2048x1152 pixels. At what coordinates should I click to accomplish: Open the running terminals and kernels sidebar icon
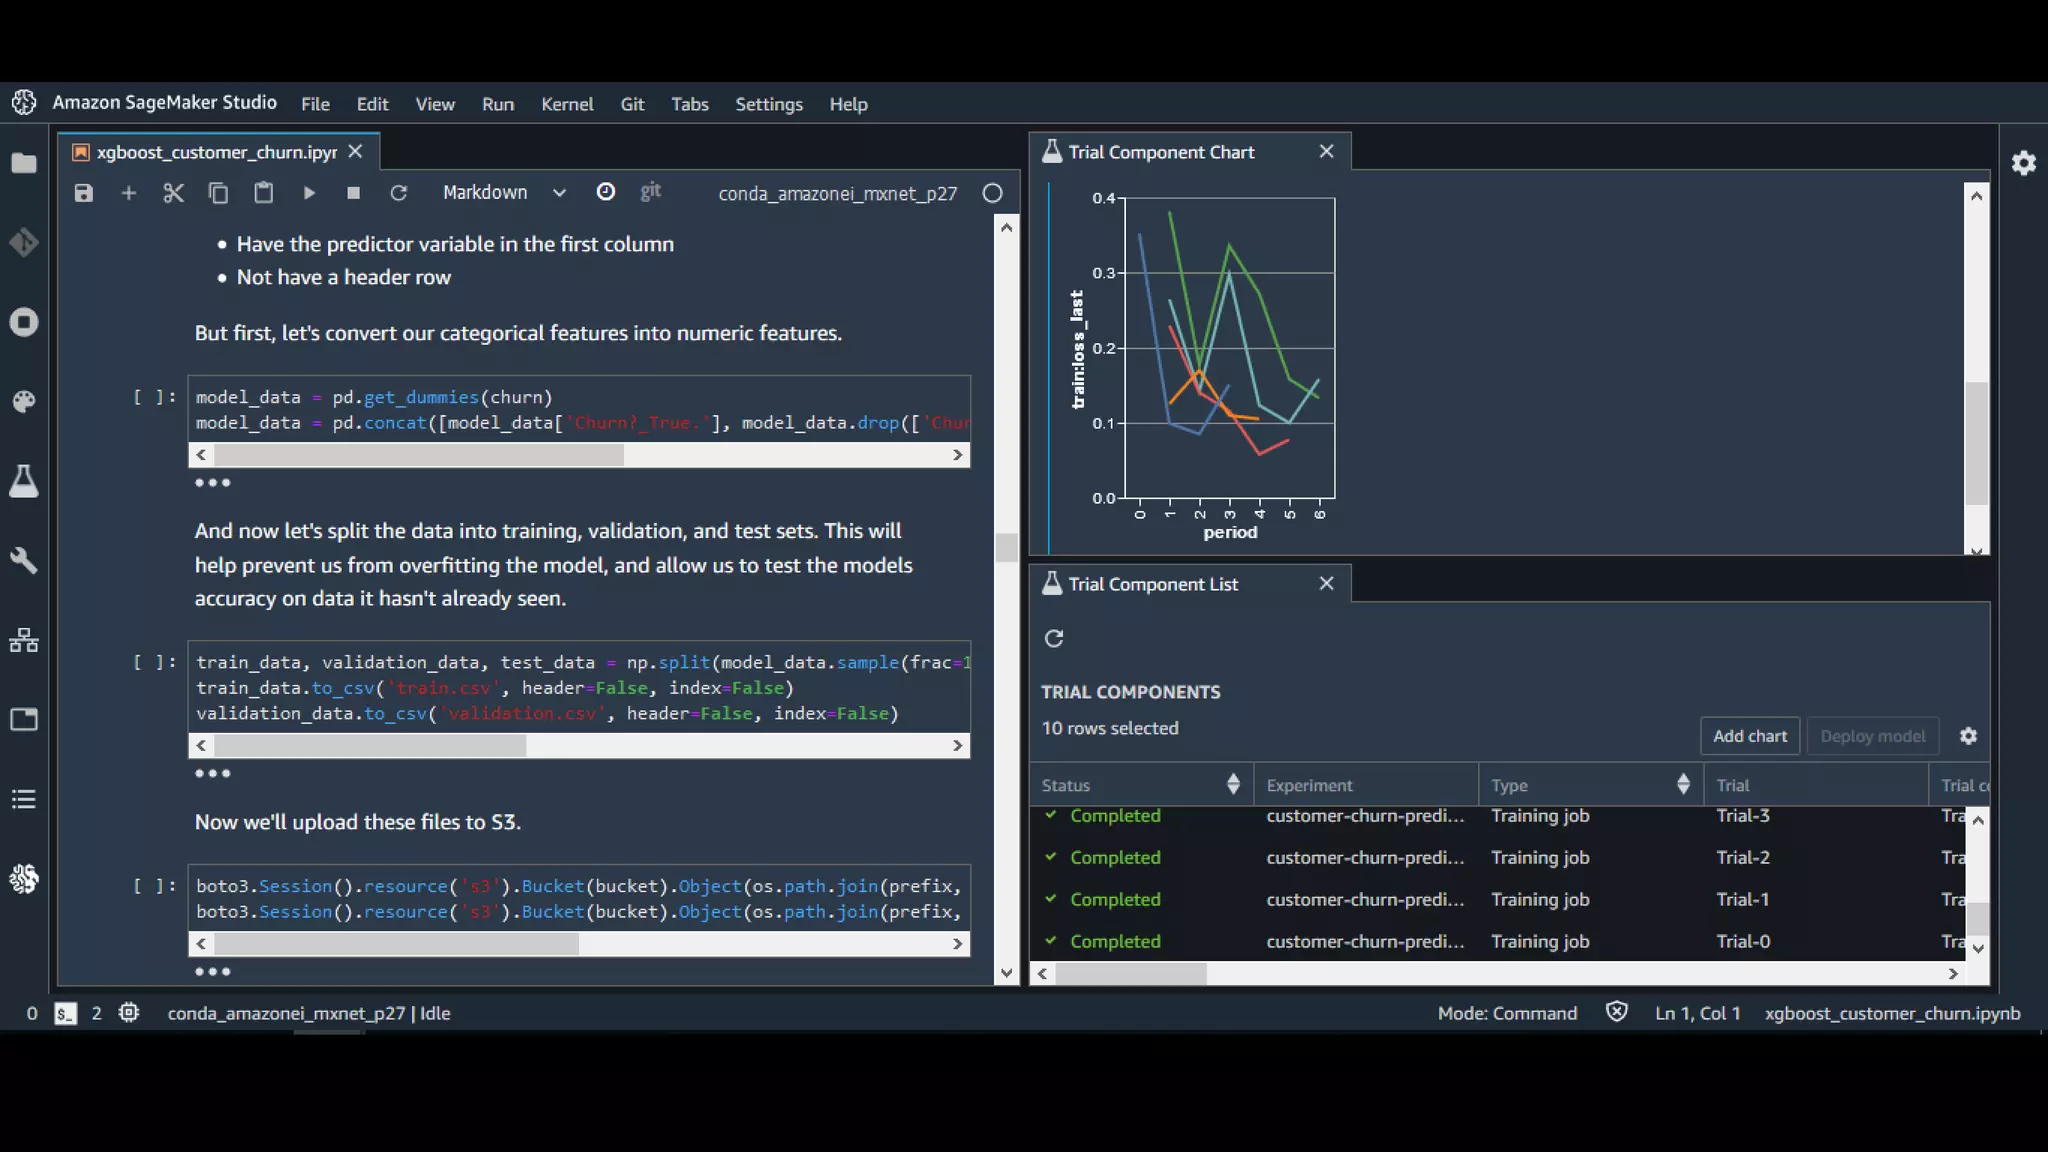(x=24, y=322)
